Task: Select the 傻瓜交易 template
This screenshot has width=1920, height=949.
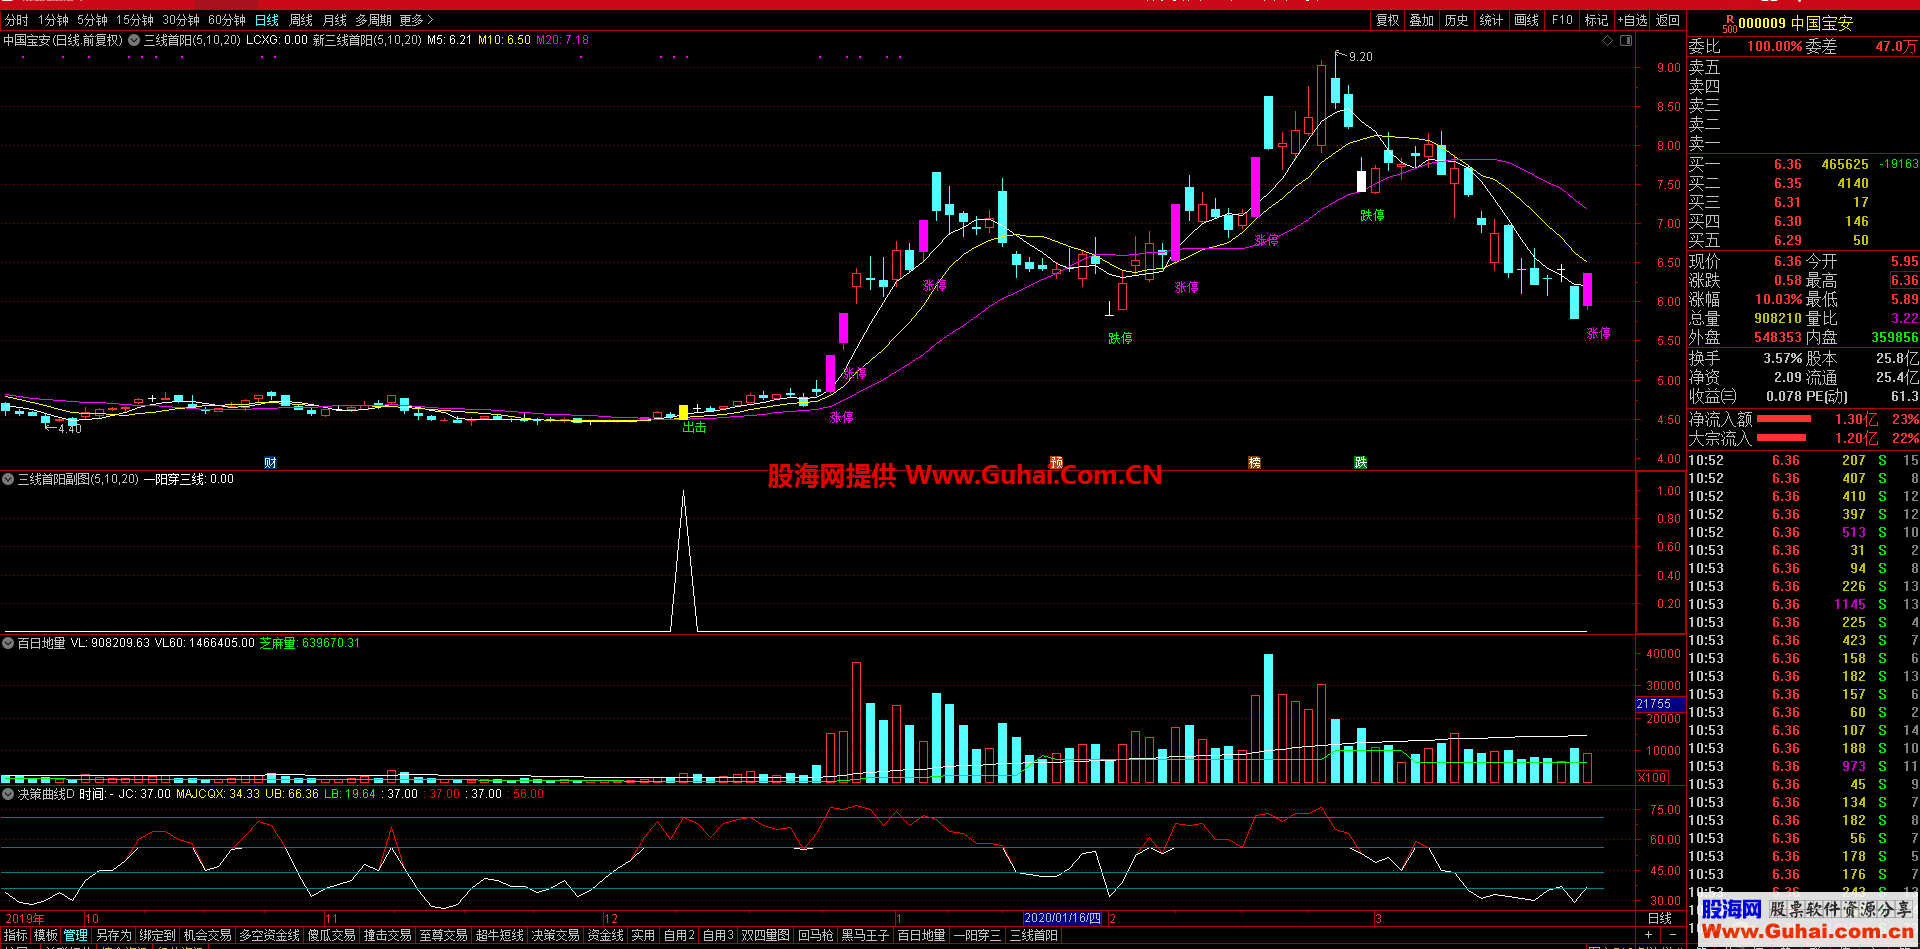Action: (x=331, y=935)
